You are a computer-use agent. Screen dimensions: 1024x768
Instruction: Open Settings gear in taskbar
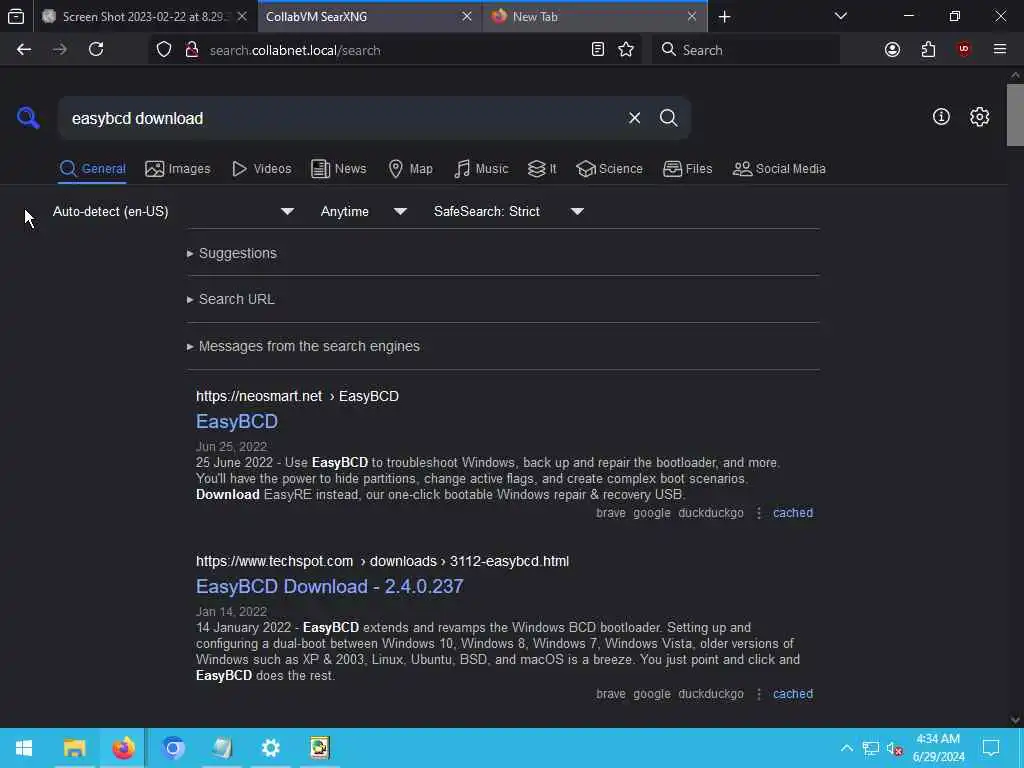[x=270, y=748]
